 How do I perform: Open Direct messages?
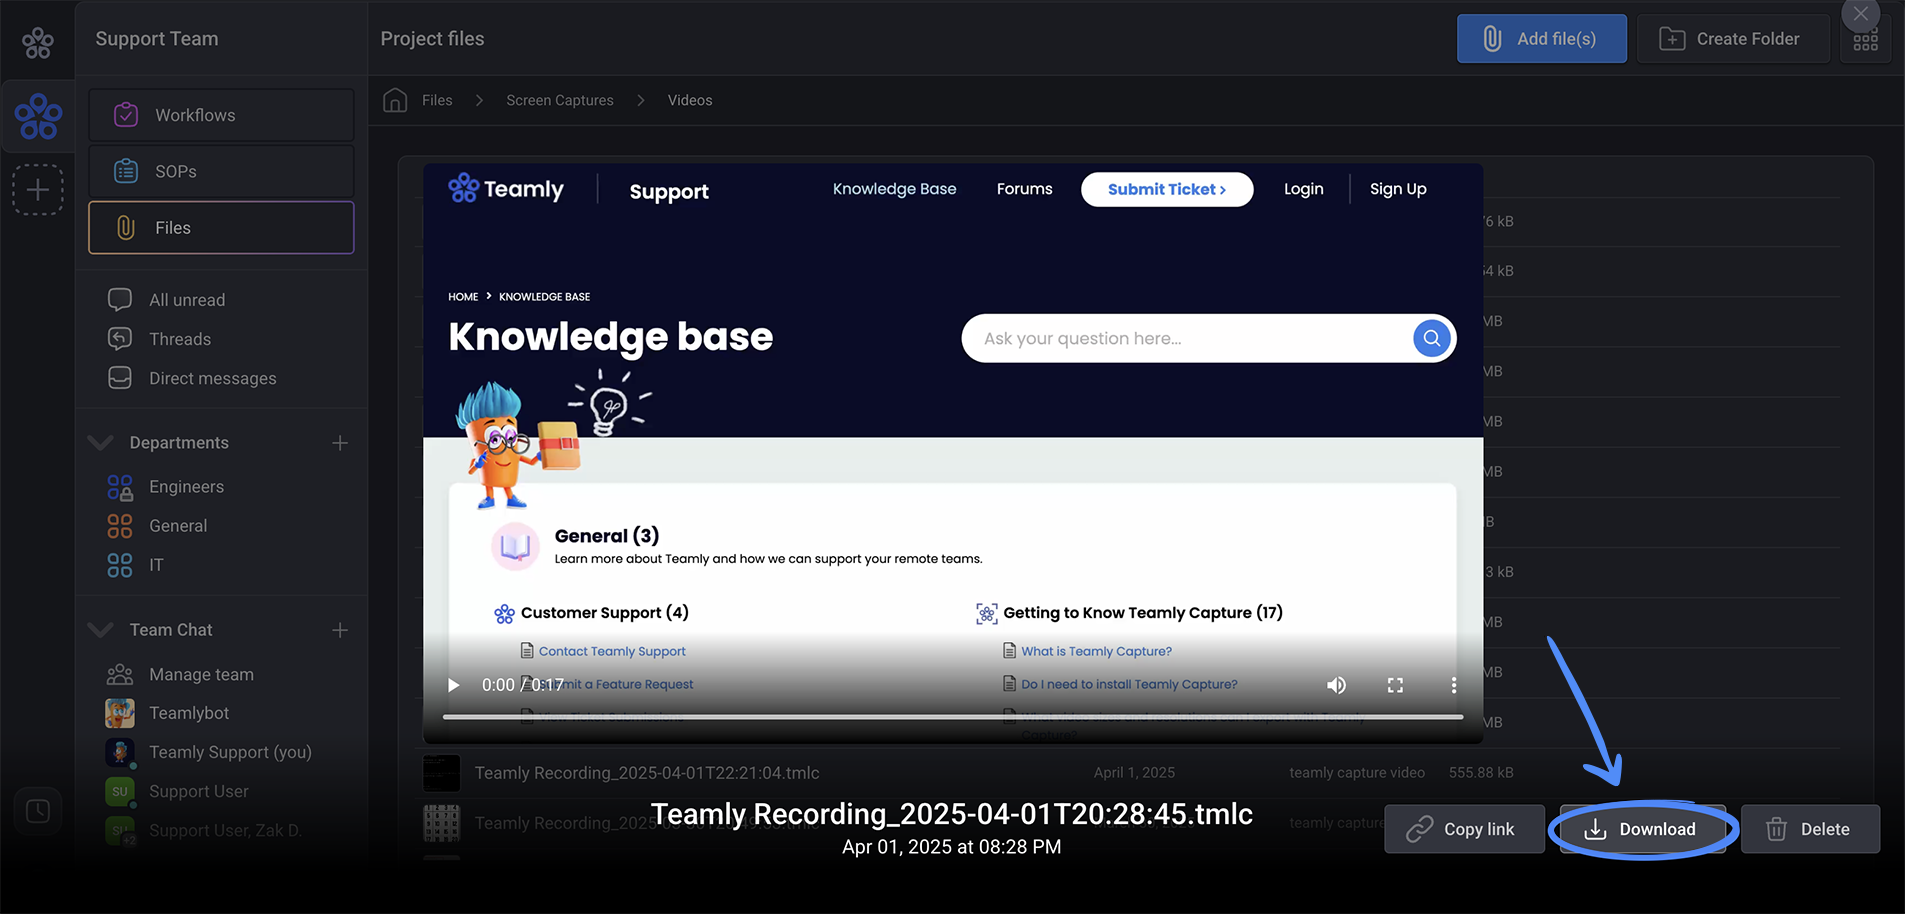click(212, 378)
